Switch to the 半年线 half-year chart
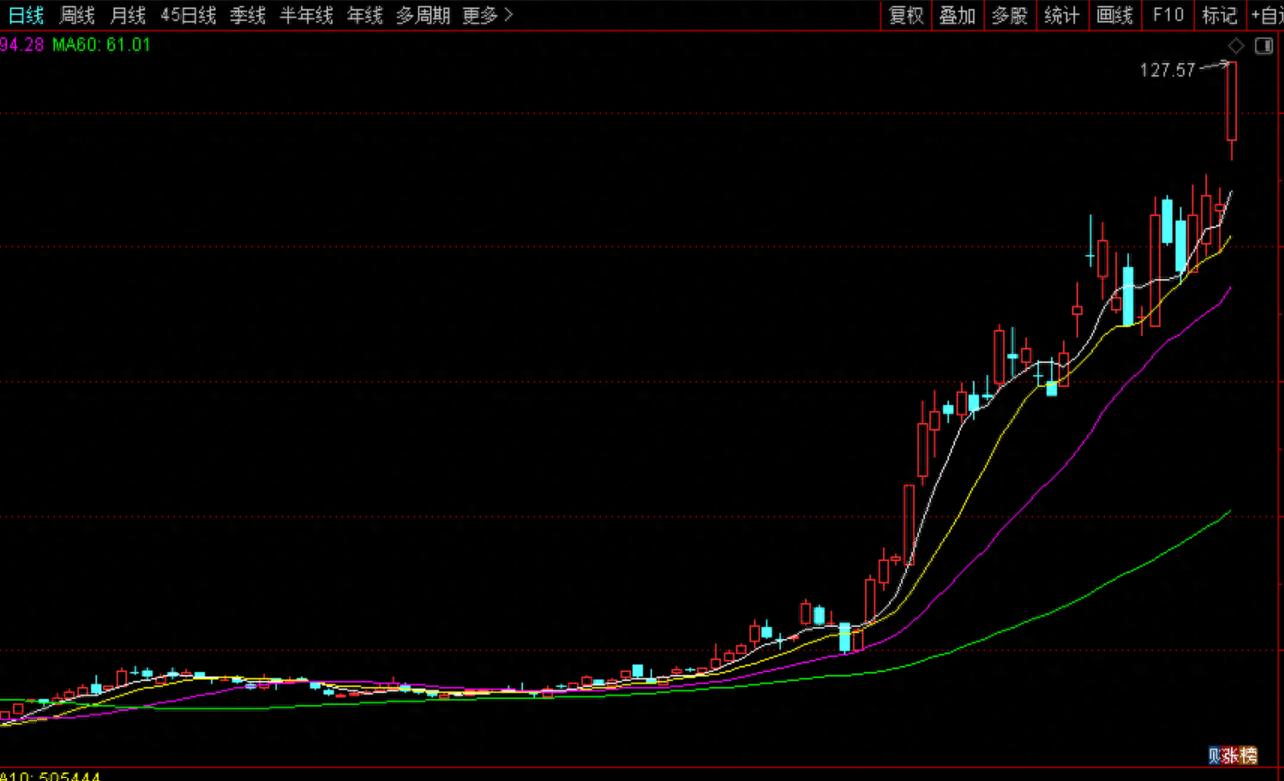This screenshot has width=1284, height=781. [306, 15]
